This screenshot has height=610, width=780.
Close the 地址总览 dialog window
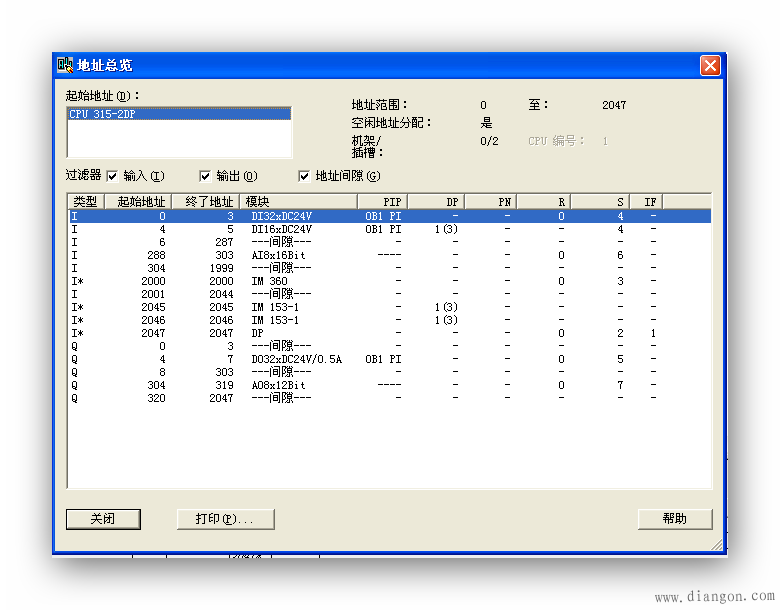point(709,65)
